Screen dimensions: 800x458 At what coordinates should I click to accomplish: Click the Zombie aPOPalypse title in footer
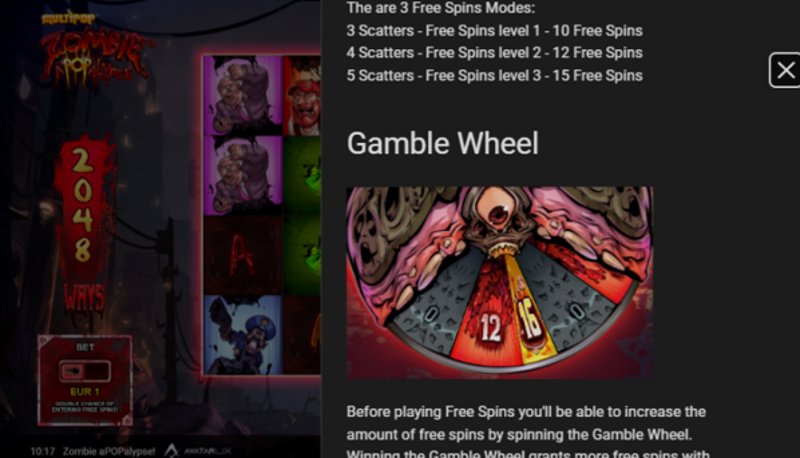pyautogui.click(x=109, y=451)
